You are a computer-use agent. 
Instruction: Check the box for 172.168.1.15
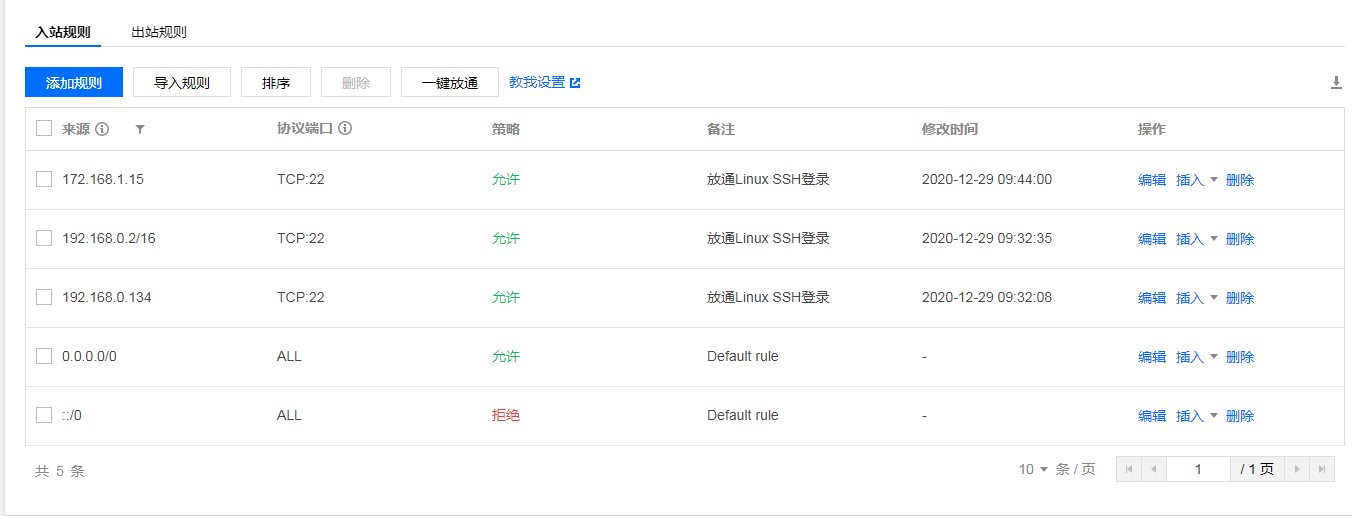pyautogui.click(x=44, y=179)
